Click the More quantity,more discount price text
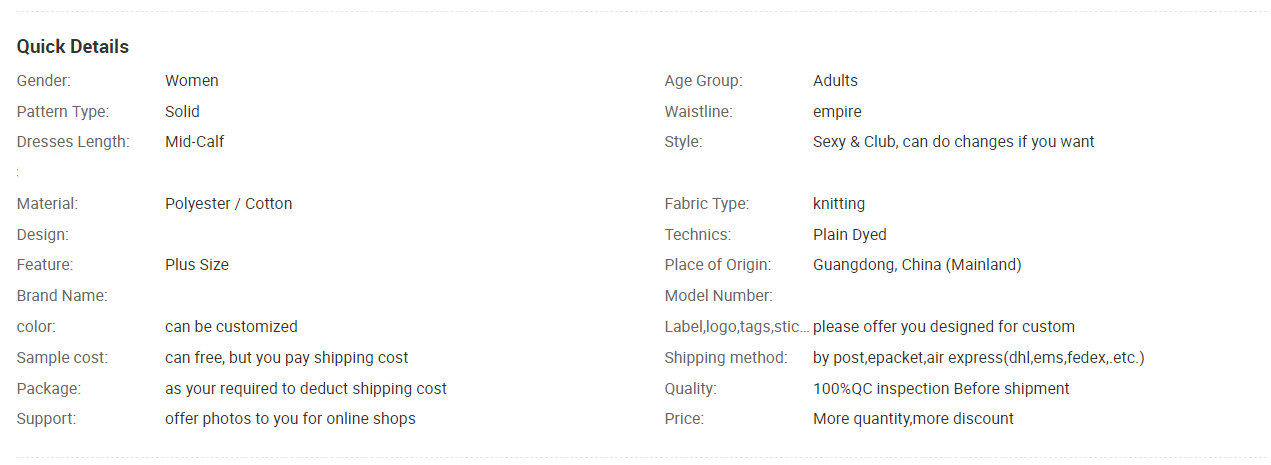Viewport: 1271px width, 465px height. click(913, 419)
